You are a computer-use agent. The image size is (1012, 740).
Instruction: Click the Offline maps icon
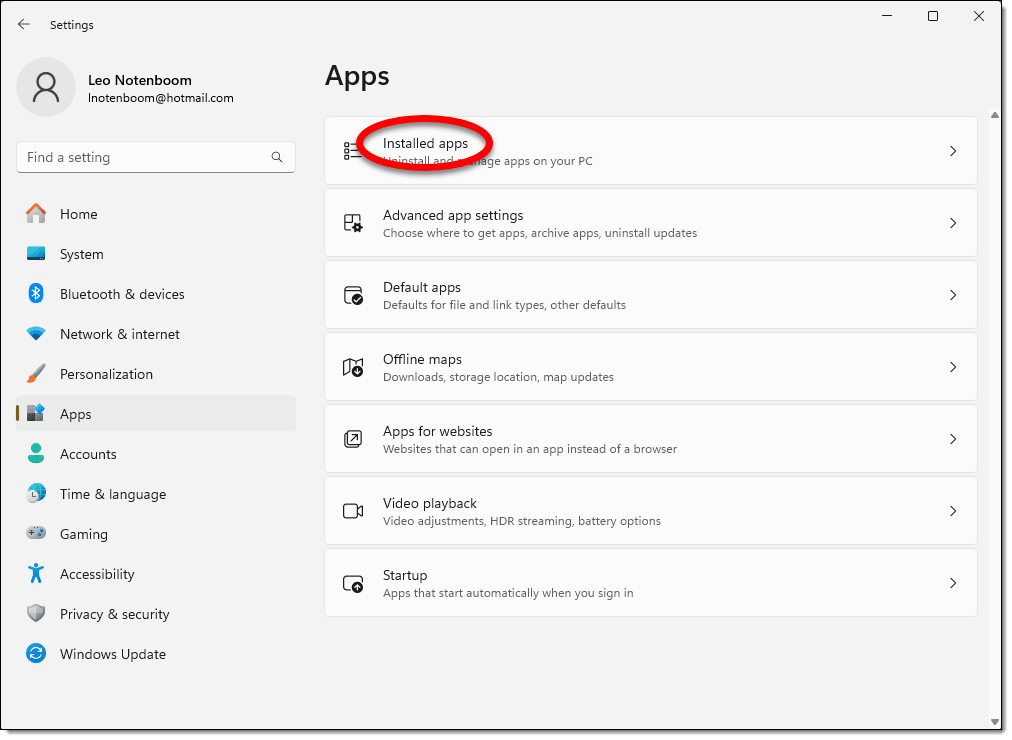[x=353, y=367]
